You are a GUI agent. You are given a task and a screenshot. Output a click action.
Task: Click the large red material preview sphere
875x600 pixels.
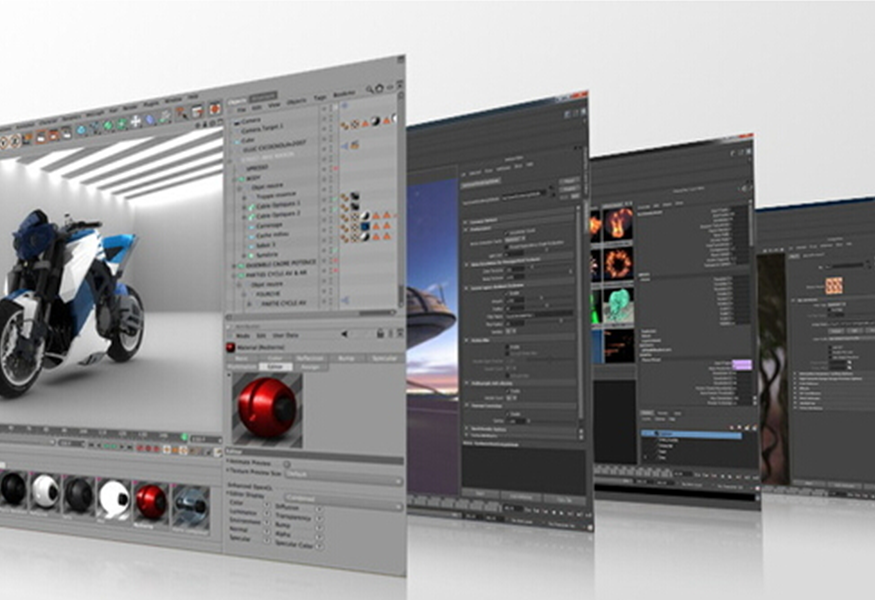tap(267, 406)
